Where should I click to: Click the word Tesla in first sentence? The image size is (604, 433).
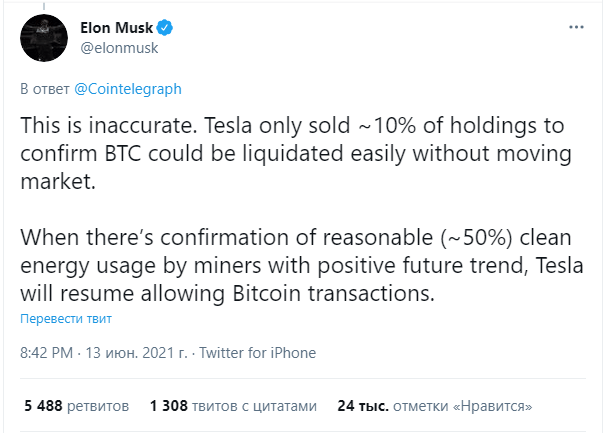pos(228,126)
